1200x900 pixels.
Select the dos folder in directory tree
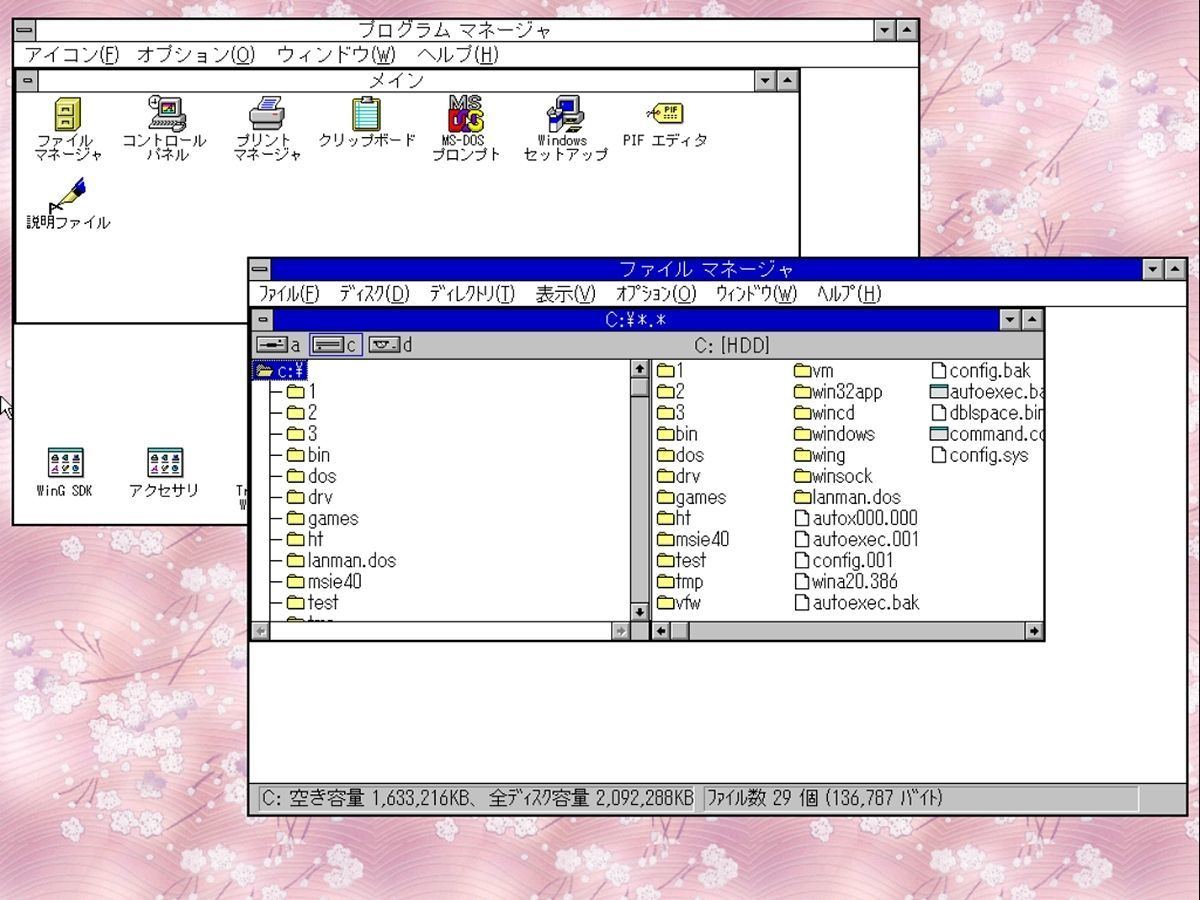[x=311, y=476]
